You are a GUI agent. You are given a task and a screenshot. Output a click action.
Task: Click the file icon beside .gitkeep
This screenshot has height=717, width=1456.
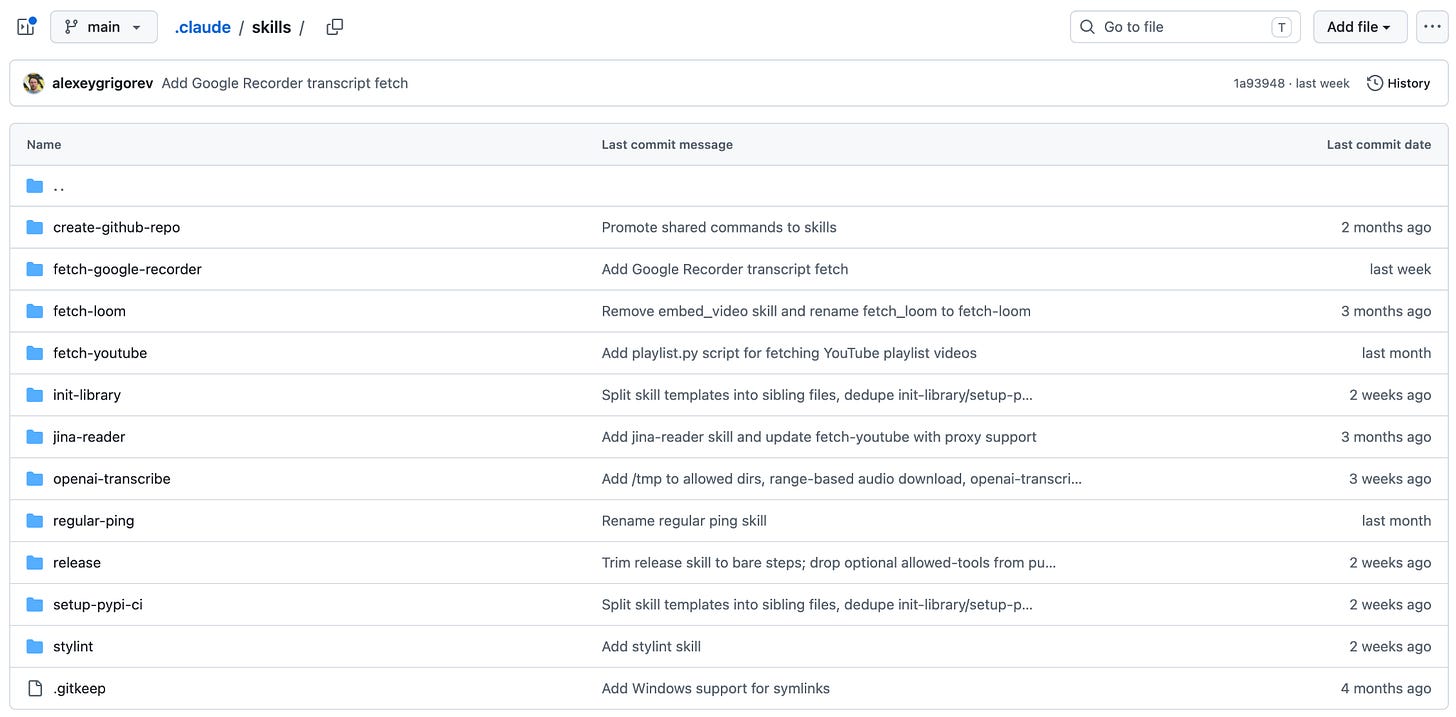(x=35, y=689)
